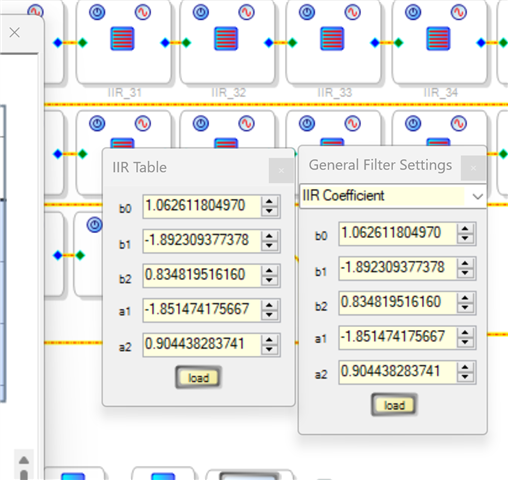
Task: Click the sine wave icon on IIR_31
Action: [143, 12]
